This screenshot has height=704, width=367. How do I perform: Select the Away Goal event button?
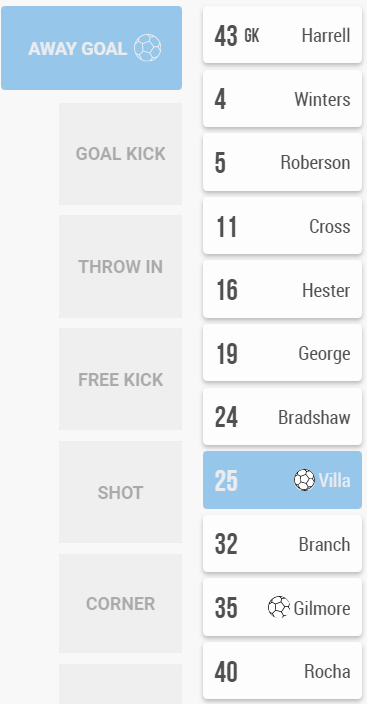pyautogui.click(x=92, y=48)
